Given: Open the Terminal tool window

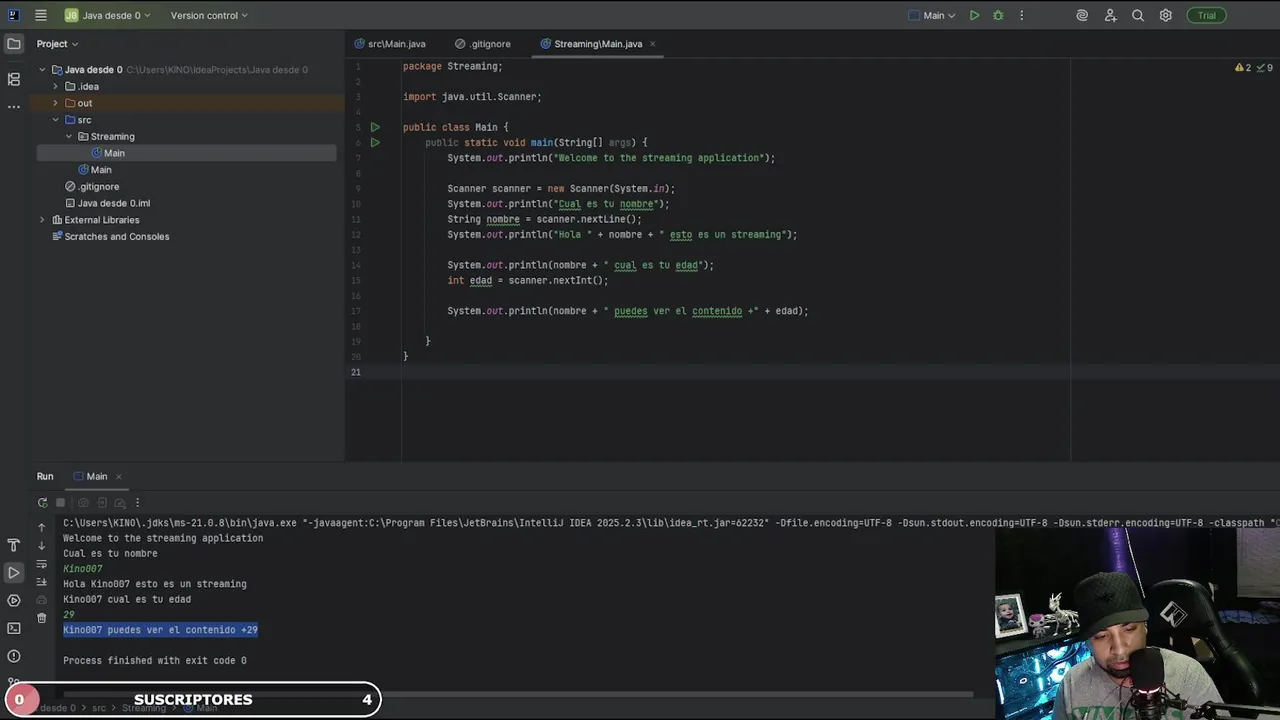Looking at the screenshot, I should click(14, 628).
